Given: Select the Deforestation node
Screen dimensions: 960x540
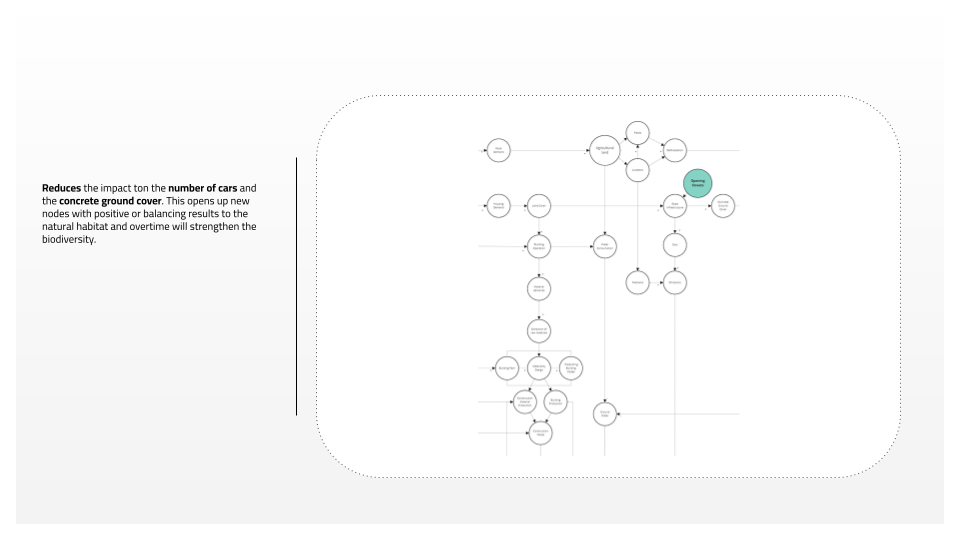Looking at the screenshot, I should (673, 151).
